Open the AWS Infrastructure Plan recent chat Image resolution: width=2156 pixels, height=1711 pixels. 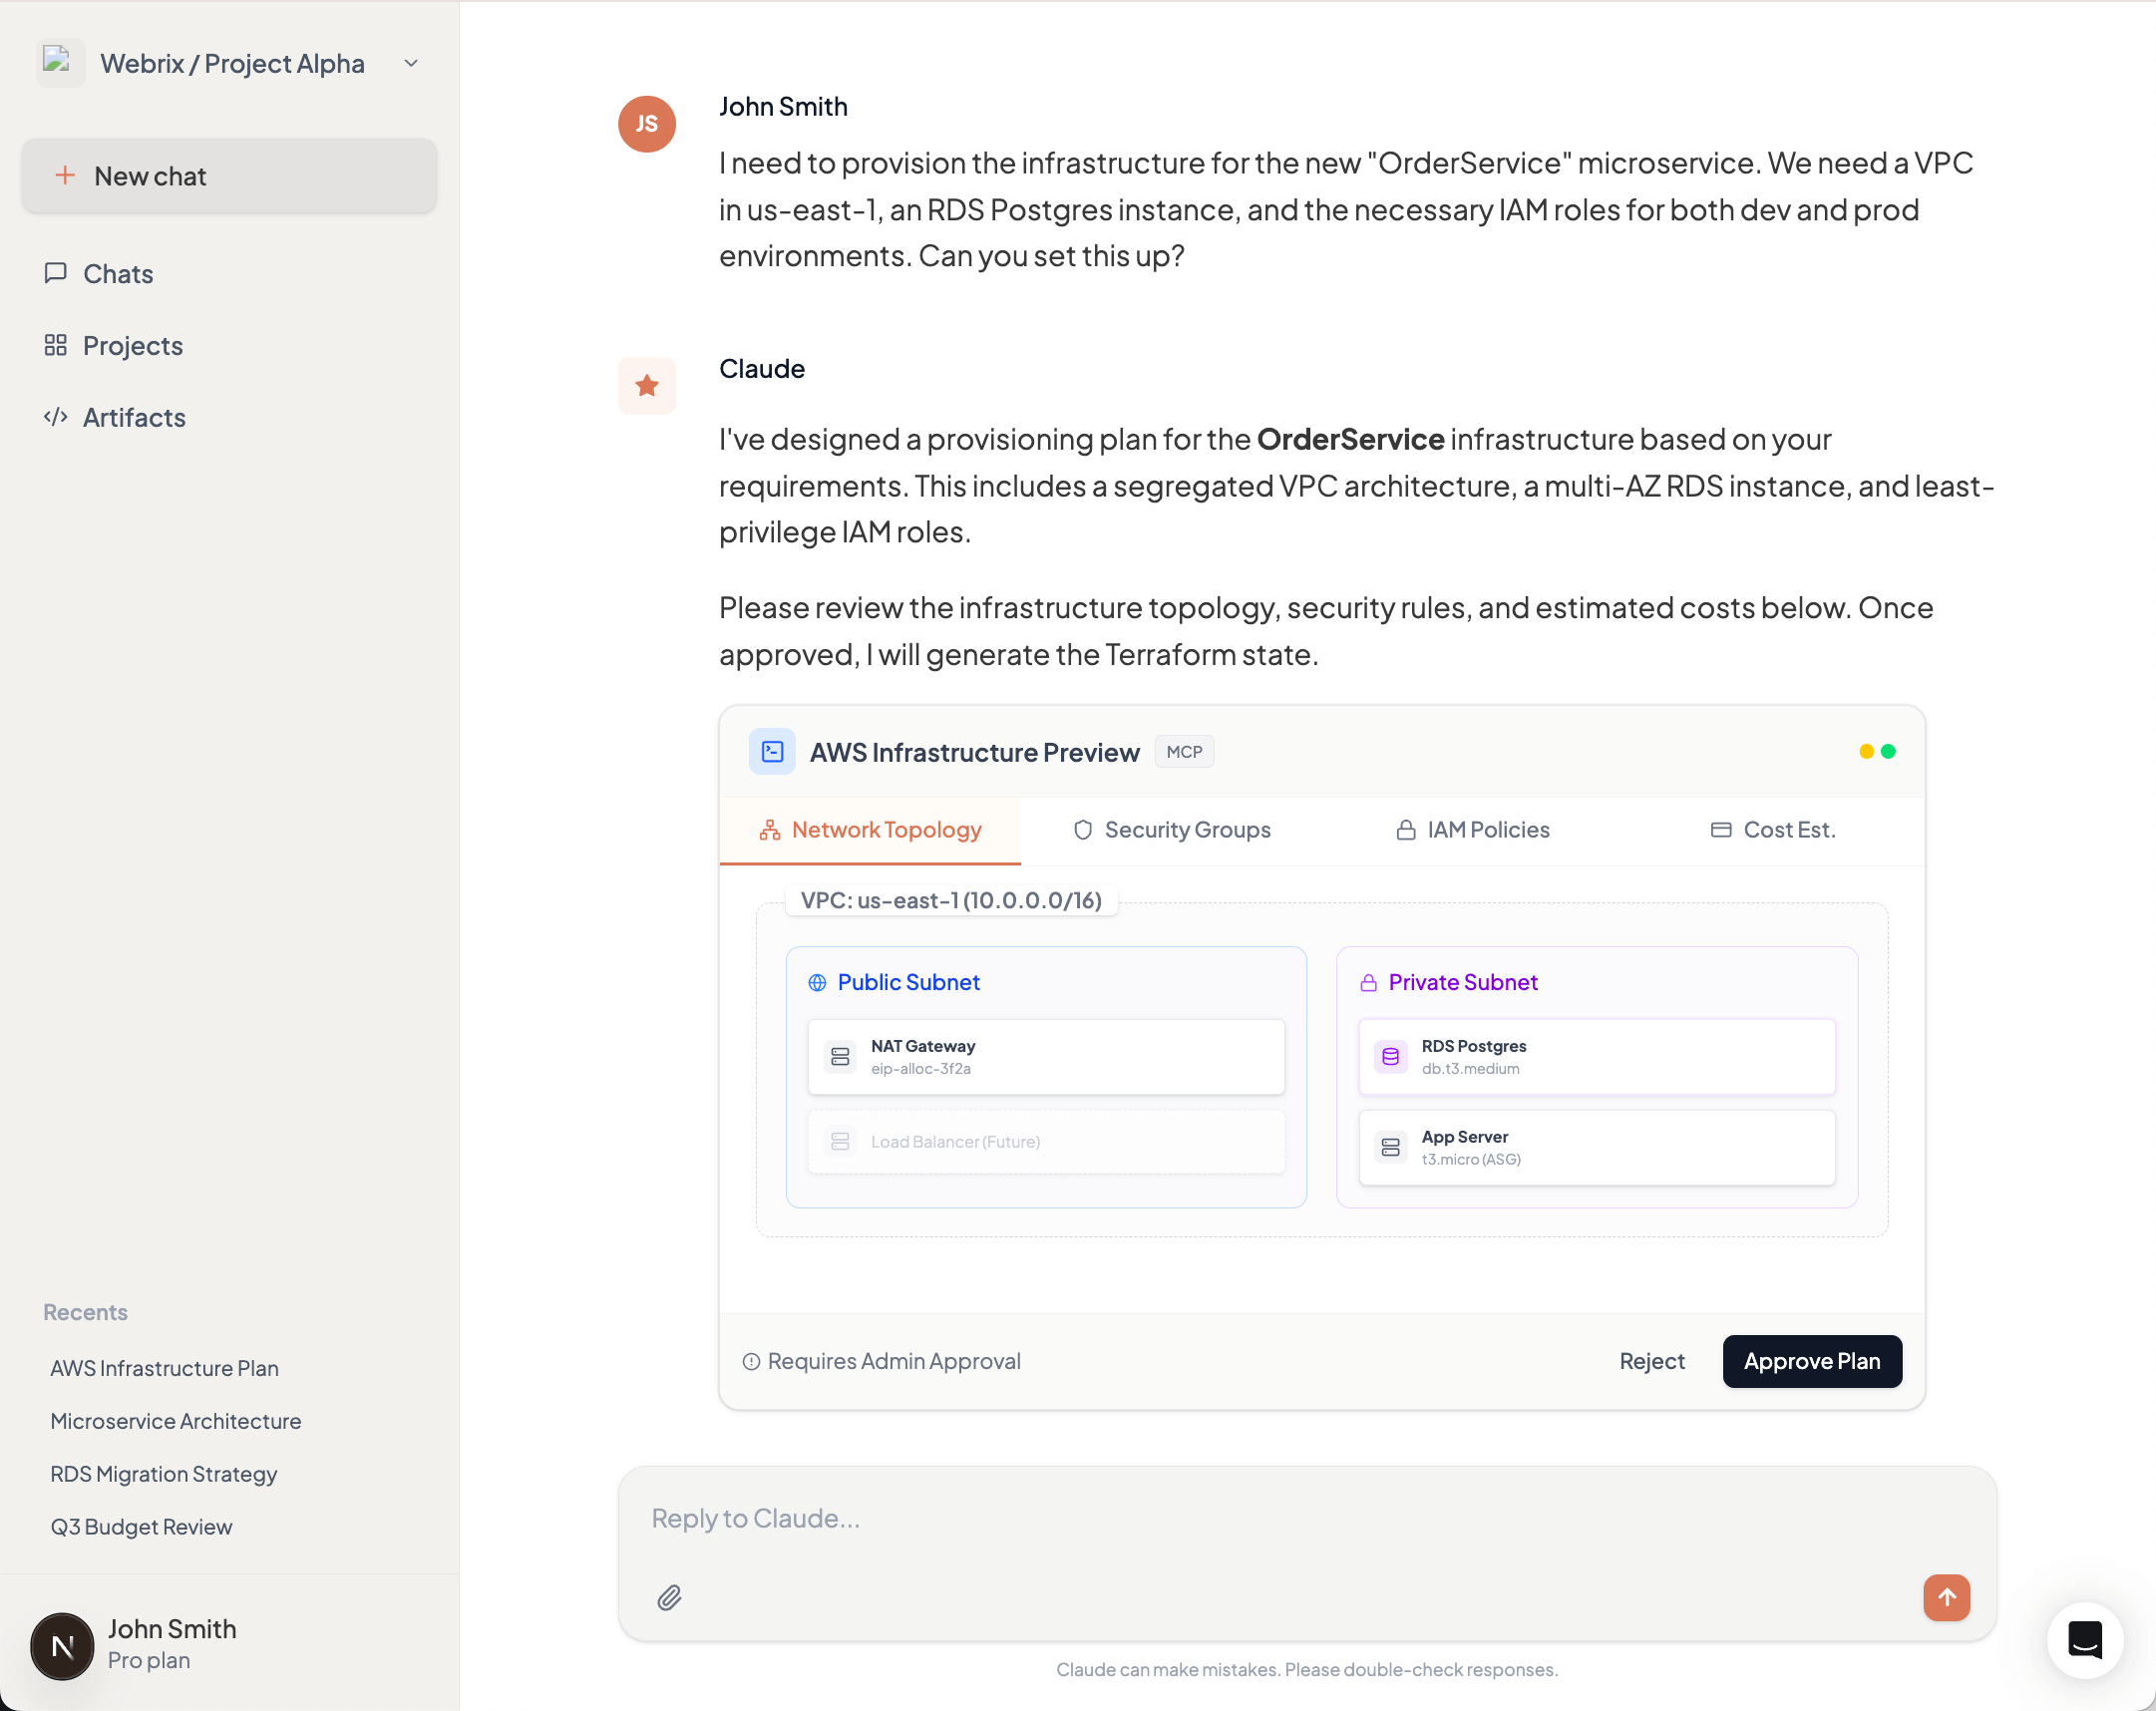164,1368
